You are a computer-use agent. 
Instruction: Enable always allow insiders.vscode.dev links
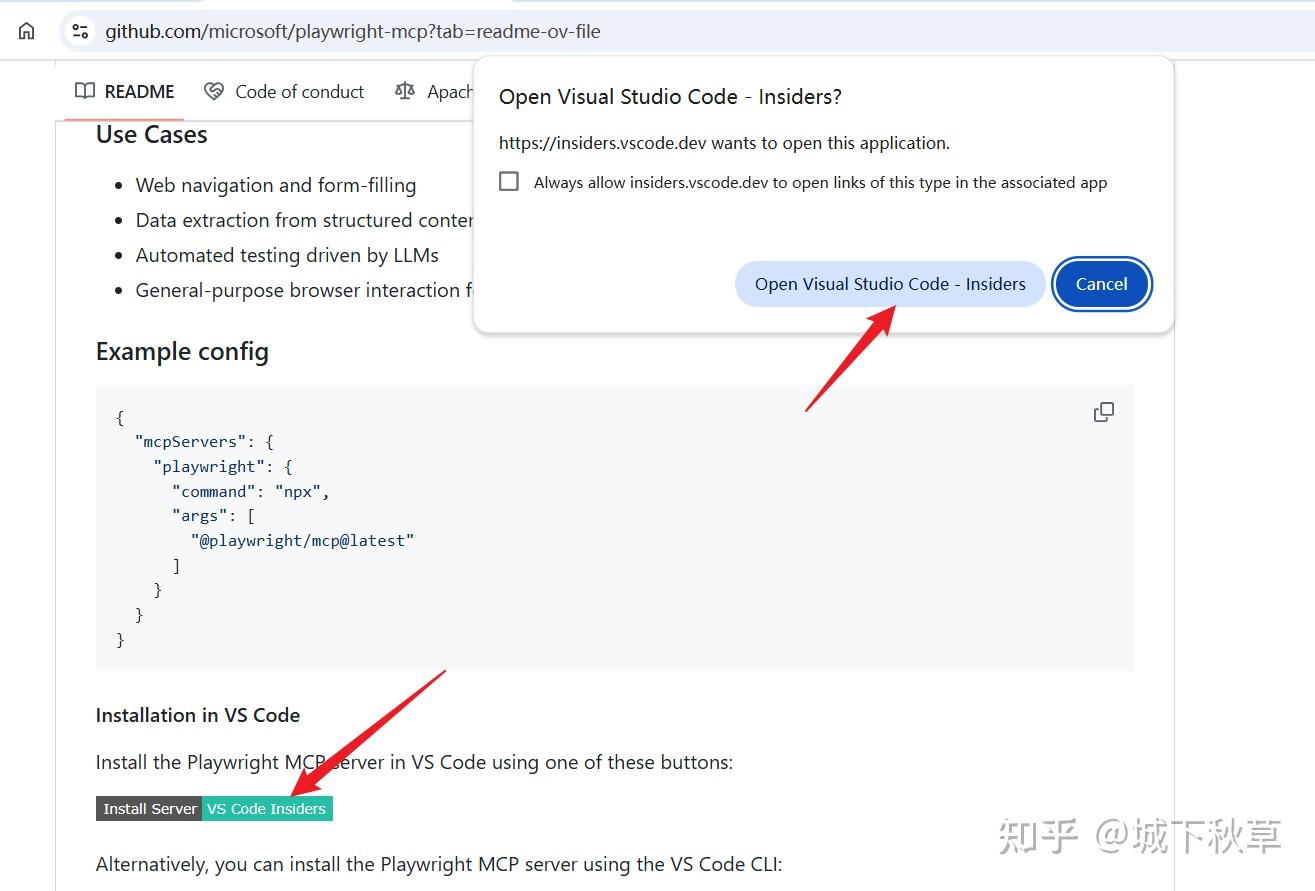[509, 181]
